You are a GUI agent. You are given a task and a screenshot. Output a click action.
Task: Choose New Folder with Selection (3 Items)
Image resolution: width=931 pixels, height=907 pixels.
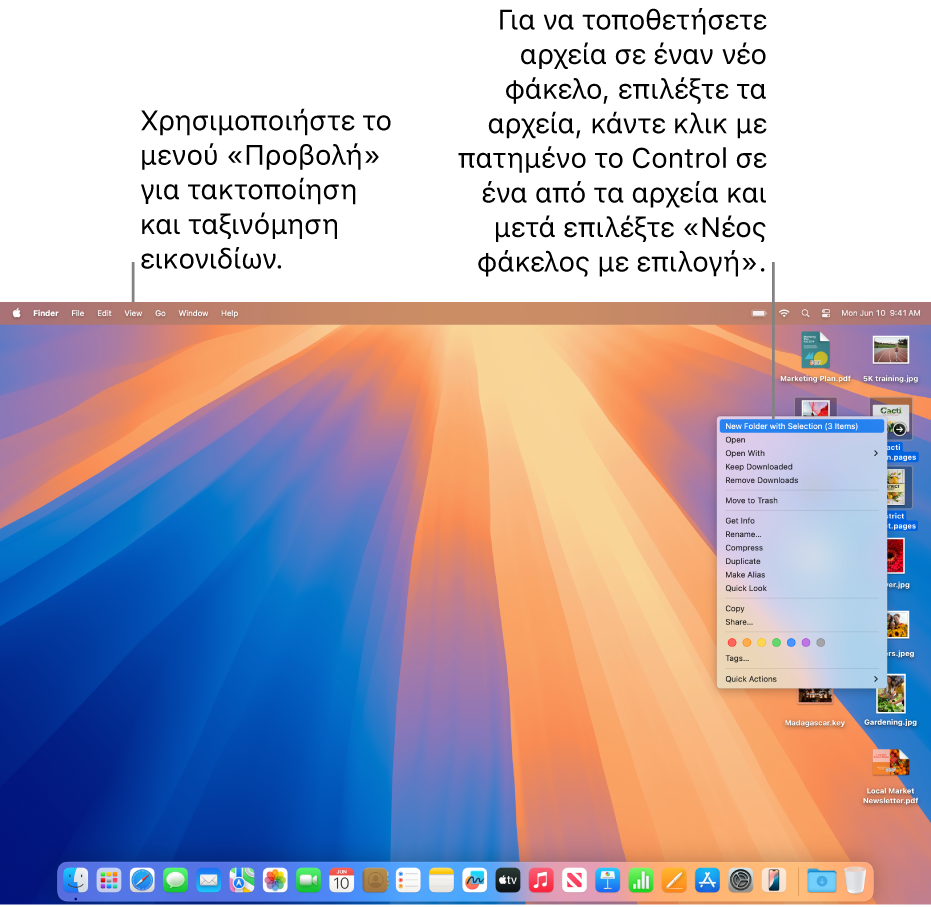(802, 426)
